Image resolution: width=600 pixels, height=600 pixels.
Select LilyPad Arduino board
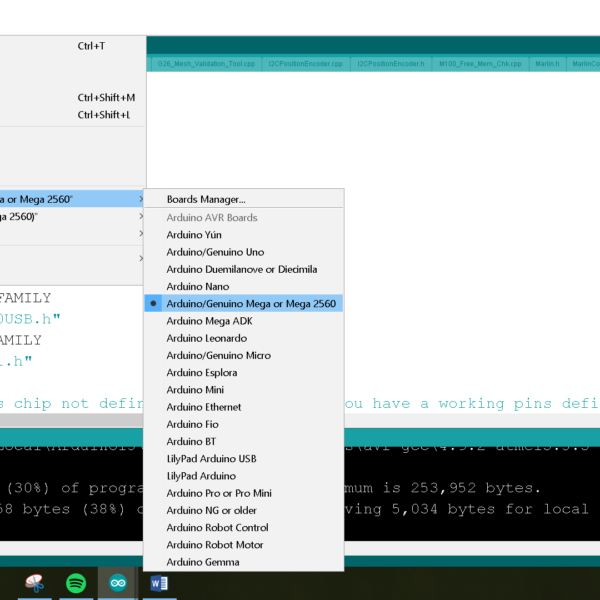pos(243,476)
